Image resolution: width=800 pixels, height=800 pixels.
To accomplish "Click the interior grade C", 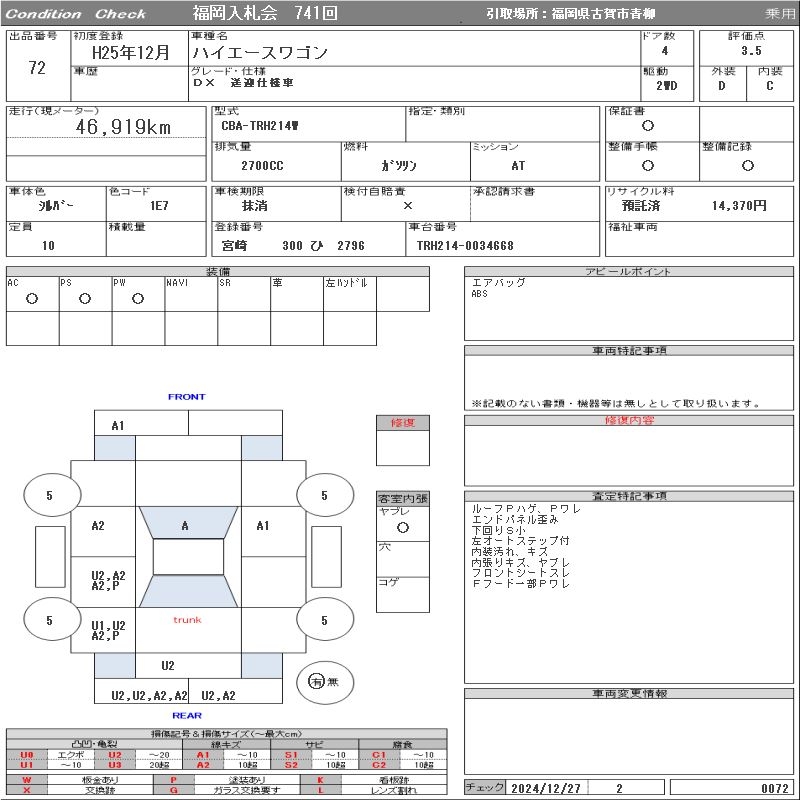I will pos(769,86).
